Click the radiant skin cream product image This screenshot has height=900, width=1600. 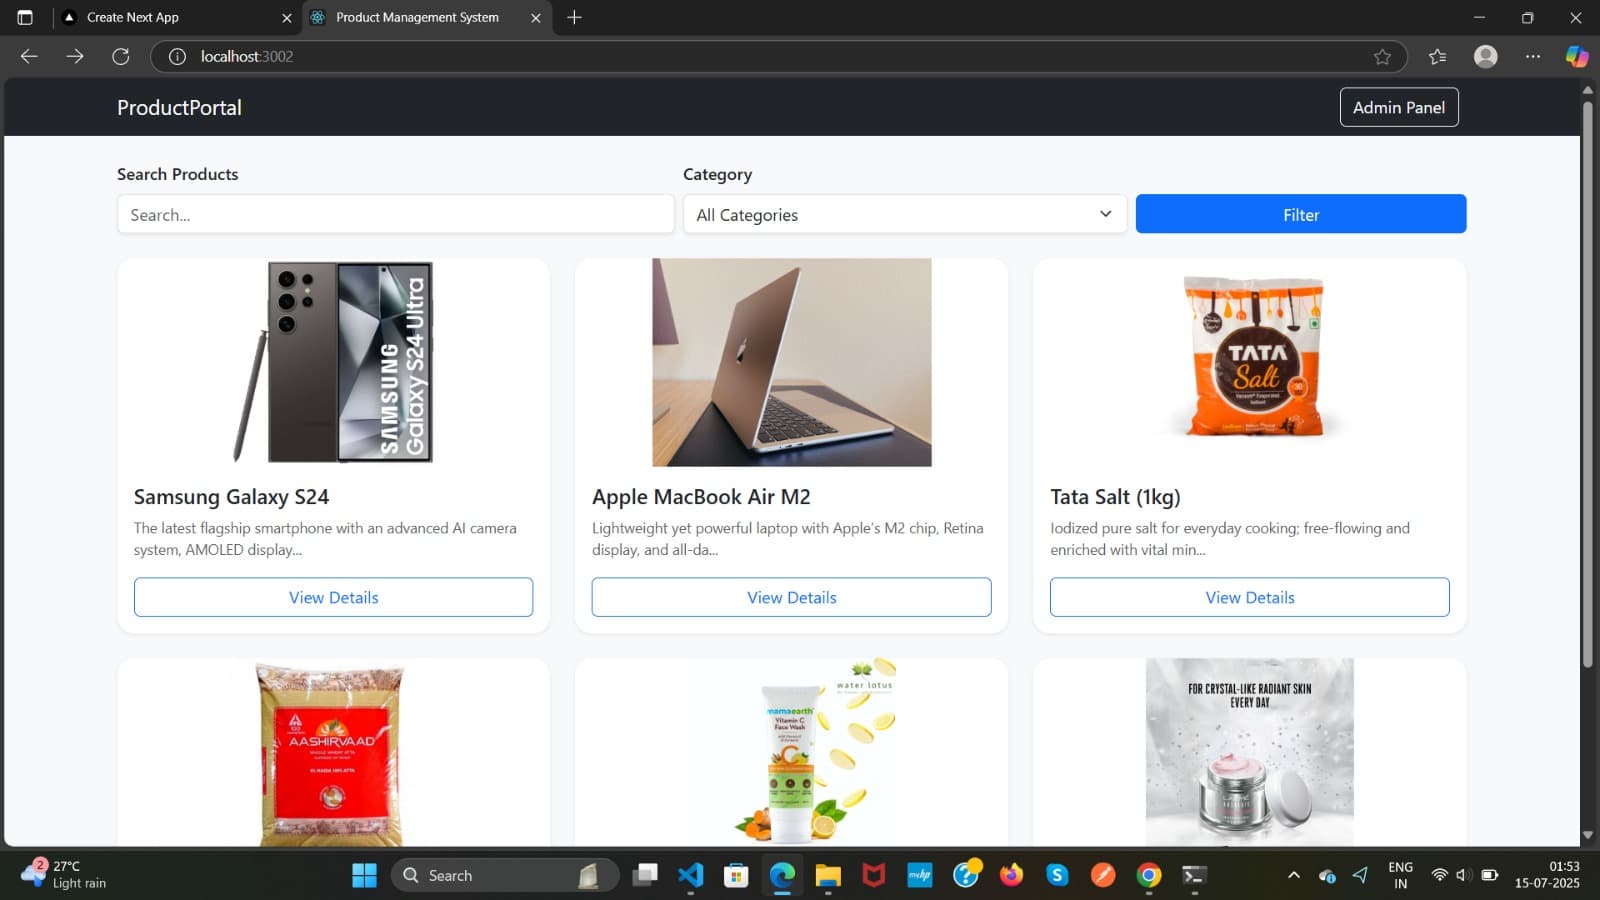(x=1250, y=752)
